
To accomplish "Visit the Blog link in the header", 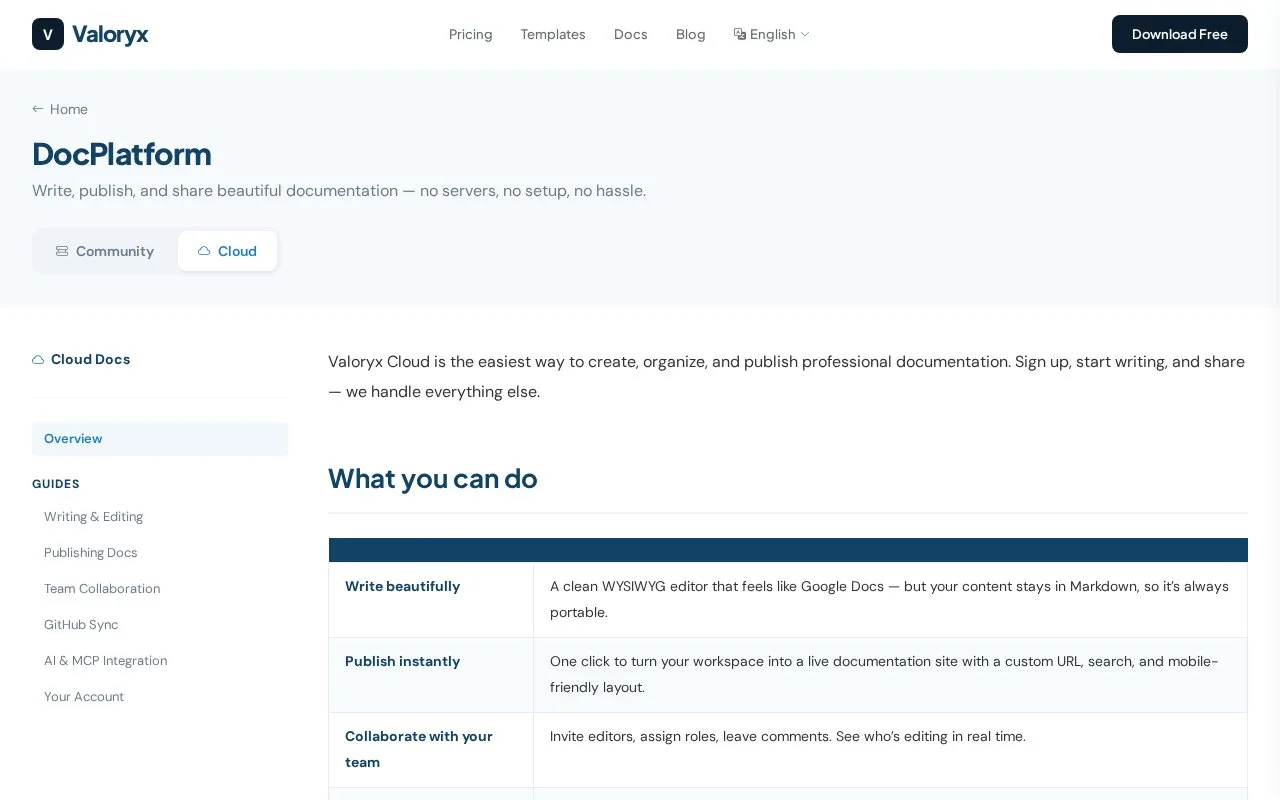I will point(691,34).
